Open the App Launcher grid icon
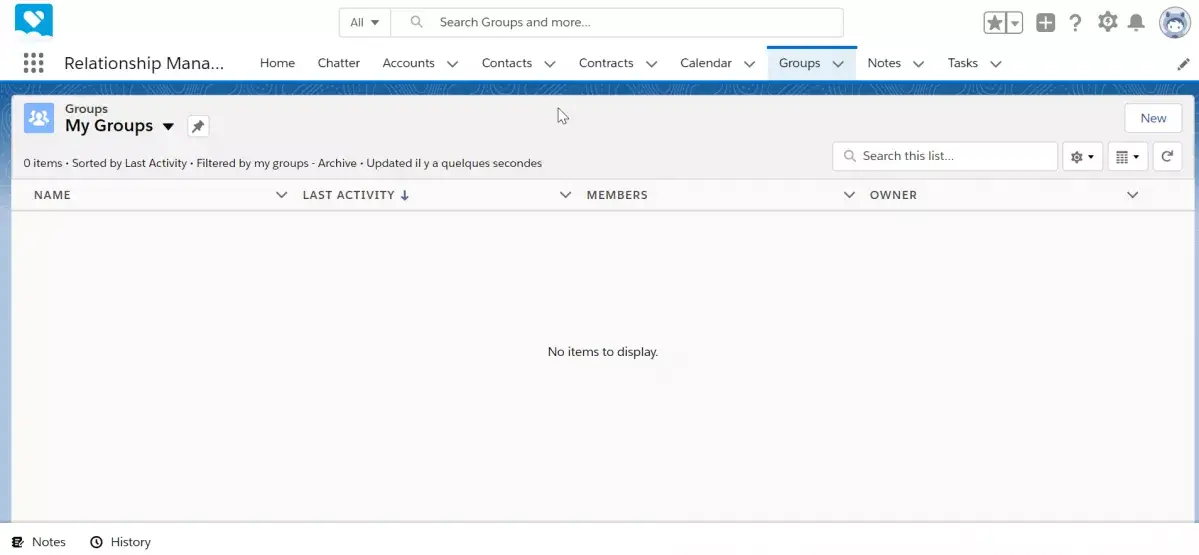Image resolution: width=1199 pixels, height=555 pixels. tap(33, 63)
